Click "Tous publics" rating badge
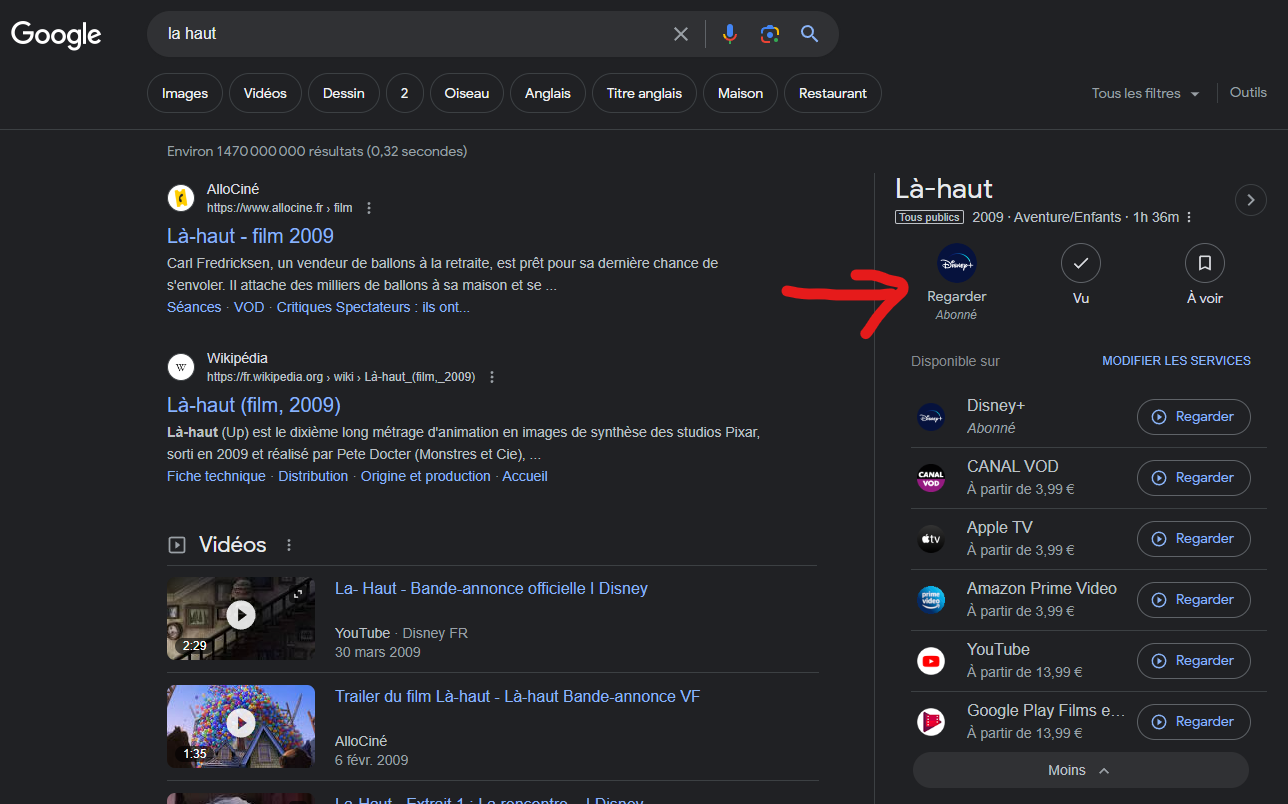 [929, 217]
